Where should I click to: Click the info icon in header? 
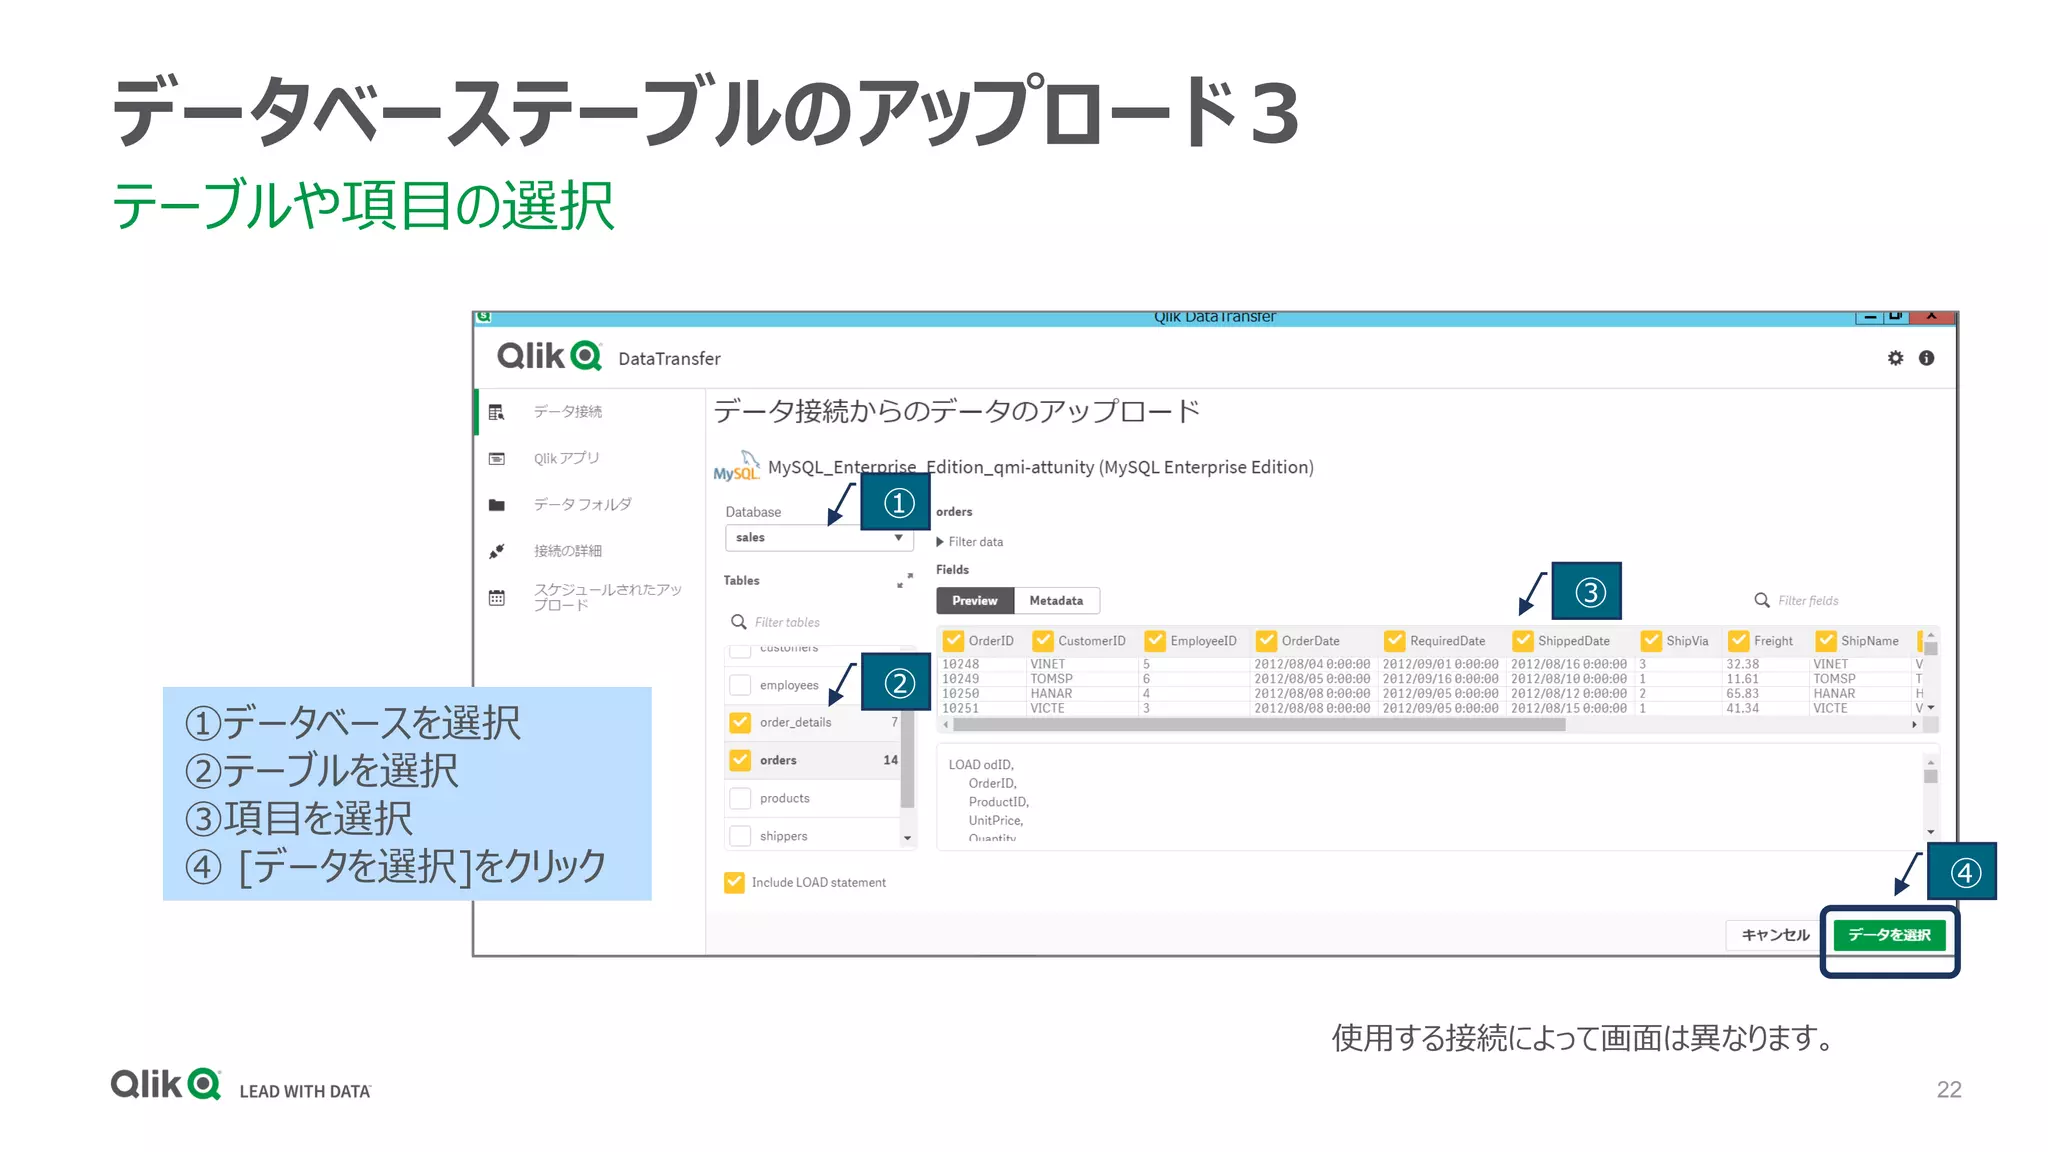1926,358
